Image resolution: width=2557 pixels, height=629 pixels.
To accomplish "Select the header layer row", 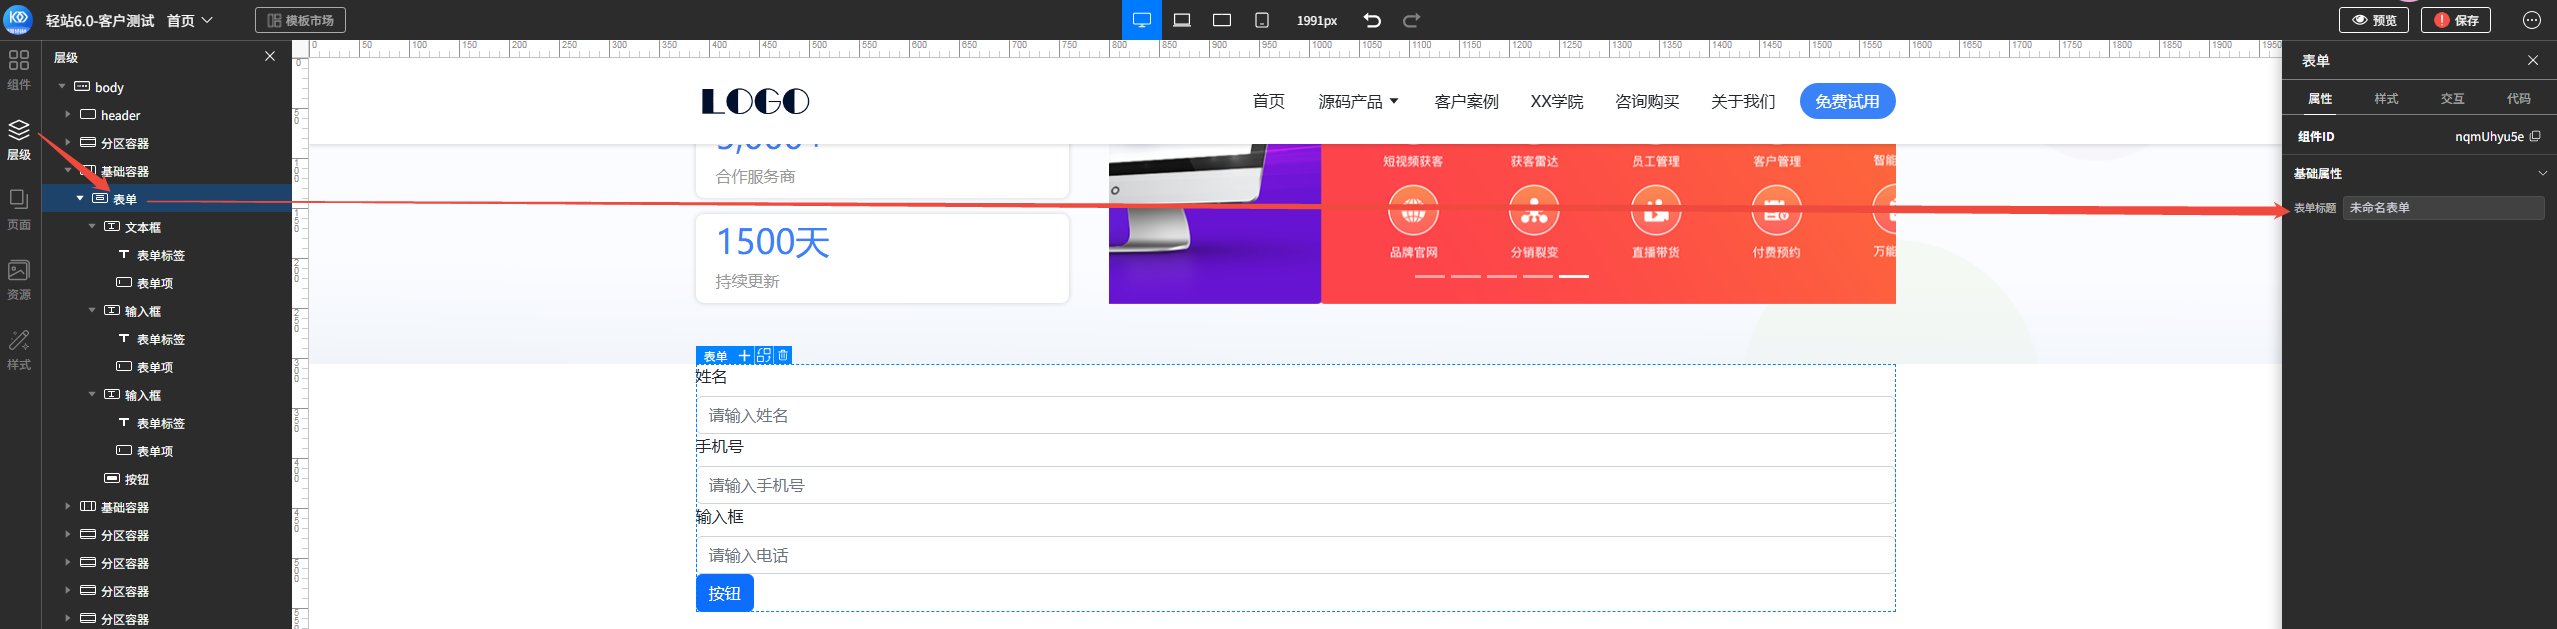I will click(x=167, y=115).
